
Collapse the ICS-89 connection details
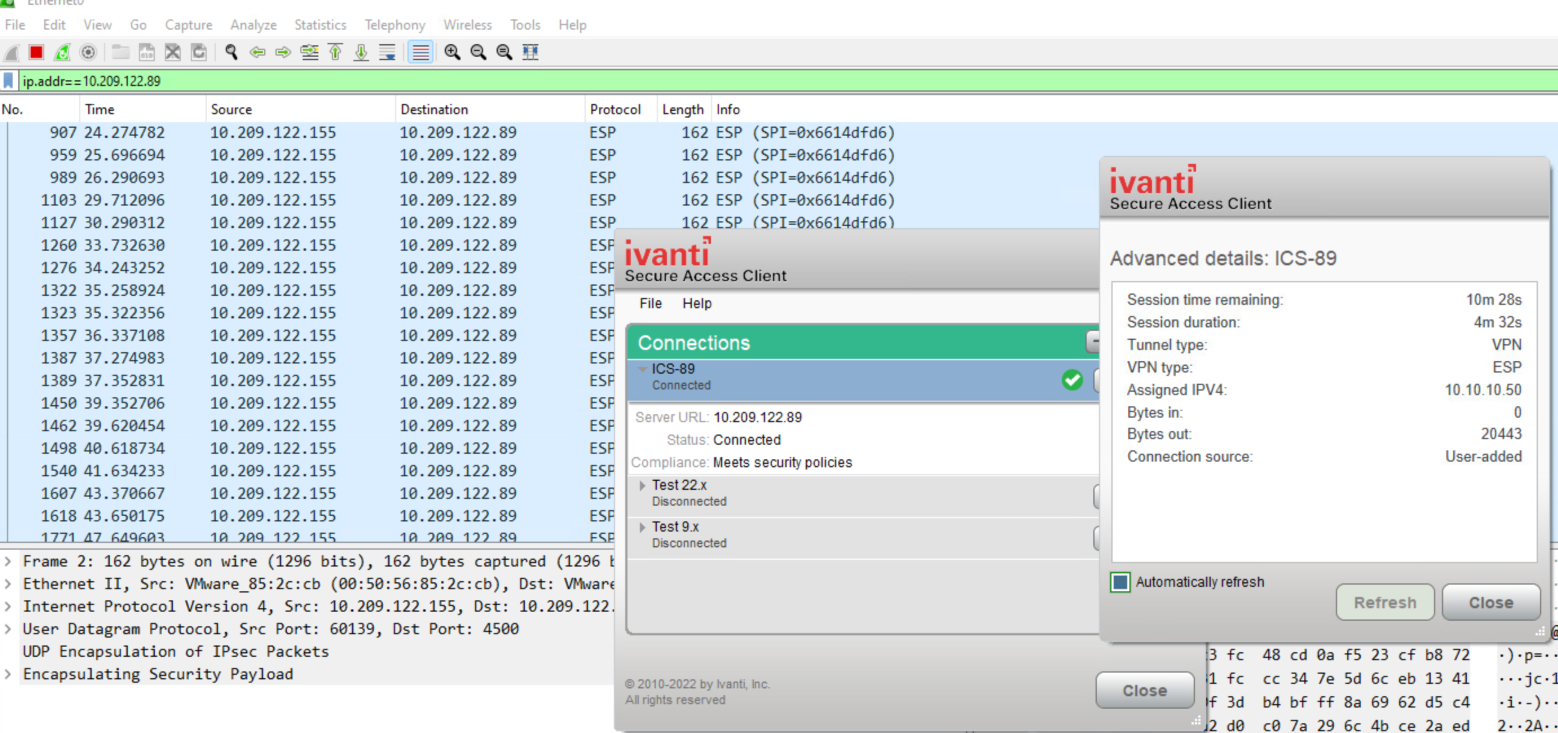(643, 370)
